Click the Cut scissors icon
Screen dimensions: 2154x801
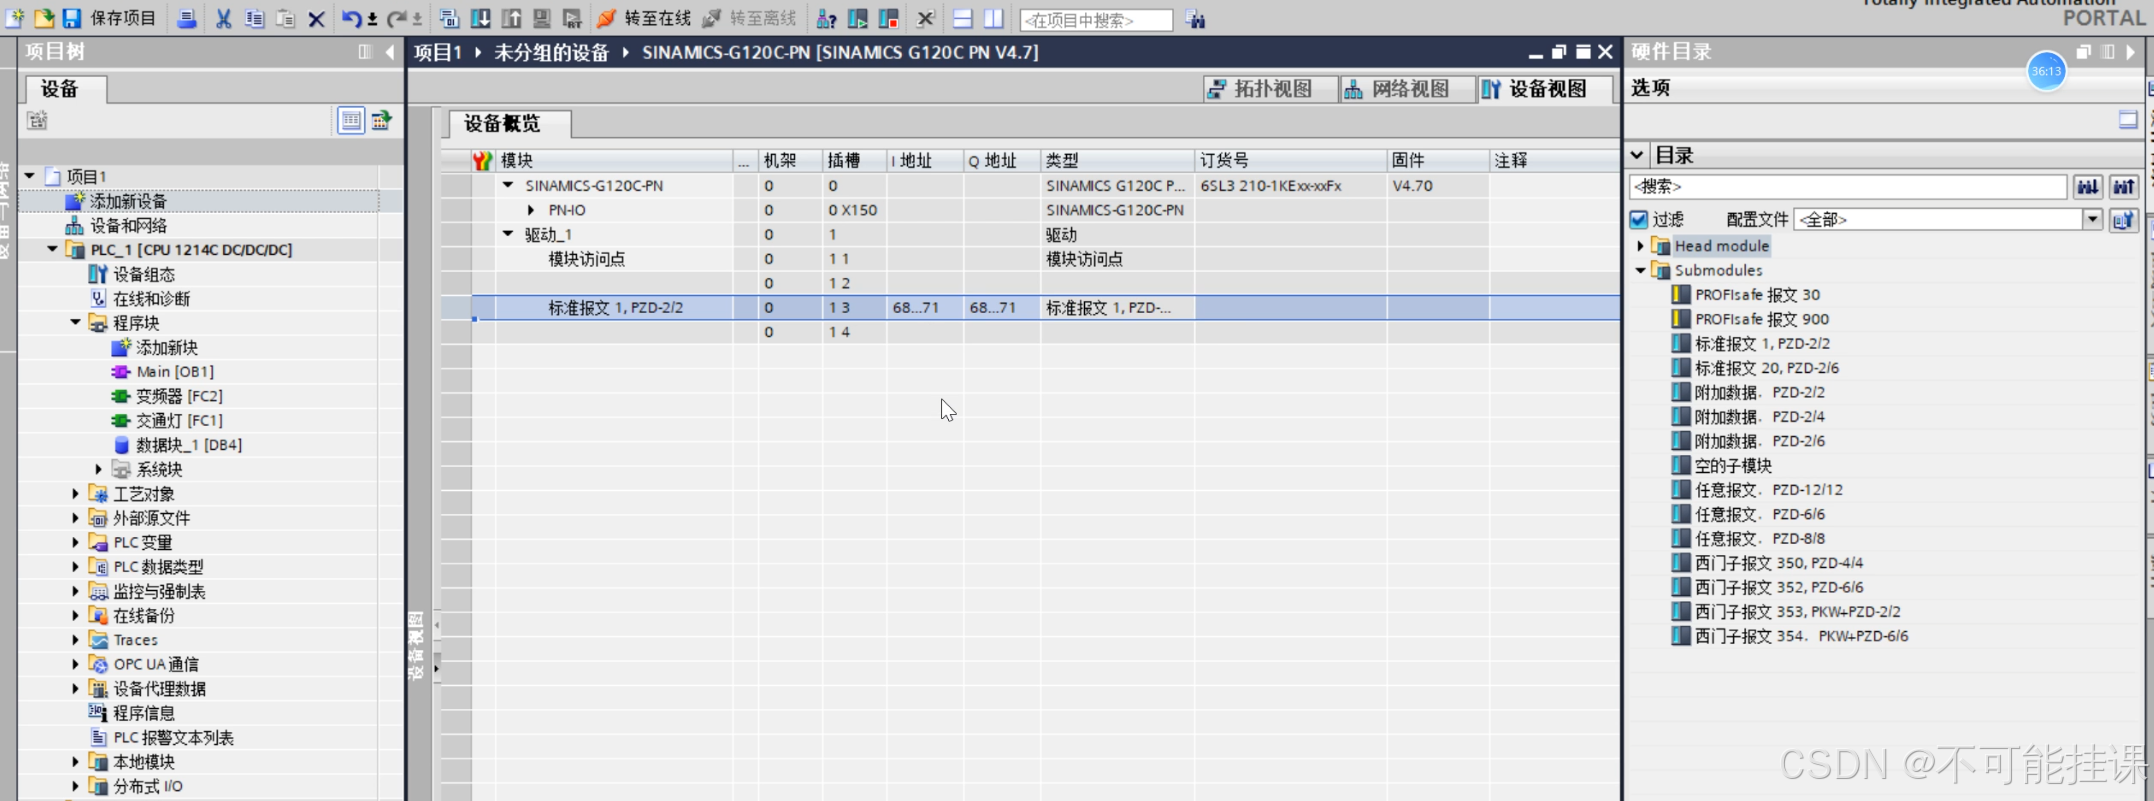224,19
